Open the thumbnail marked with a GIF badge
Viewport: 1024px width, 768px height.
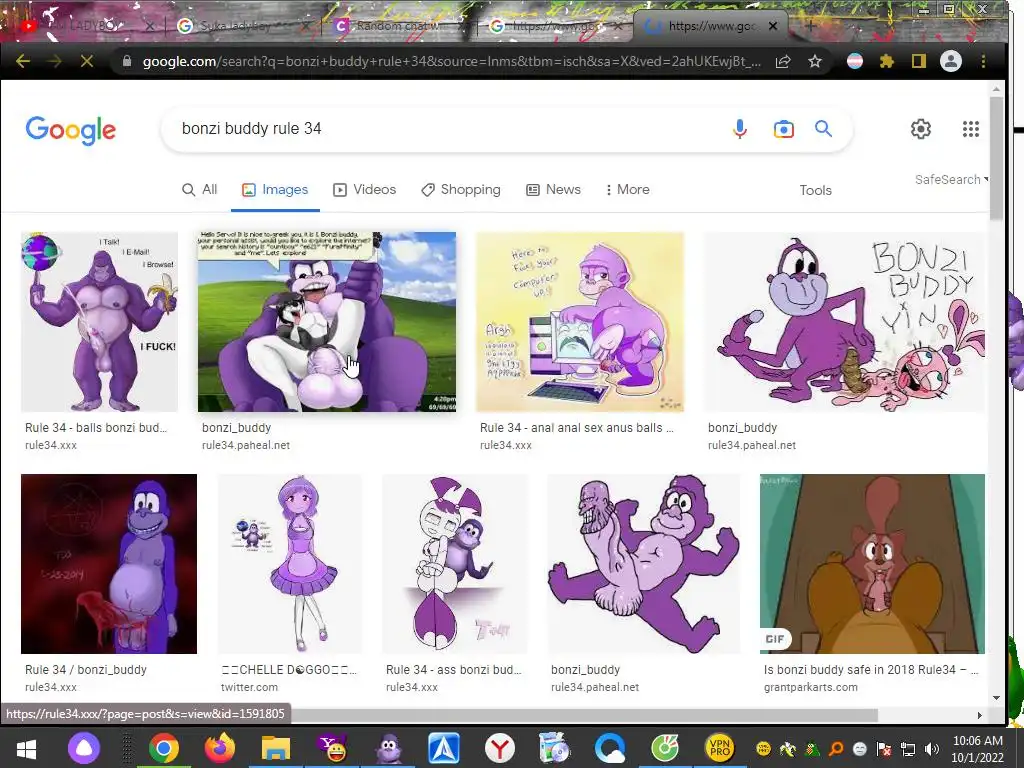(872, 564)
